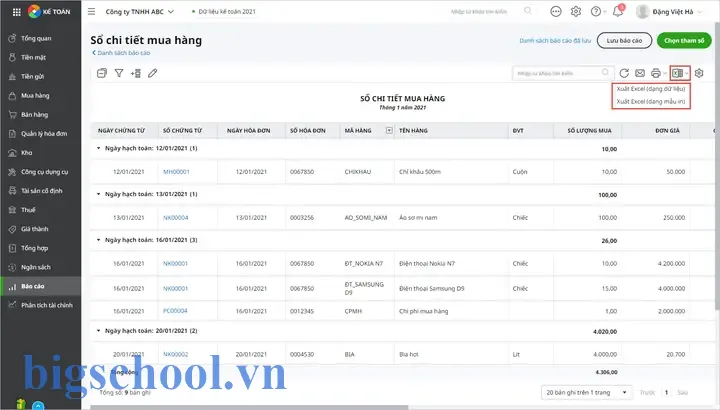720x410 pixels.
Task: Open voucher NK00004 link
Action: 176,218
